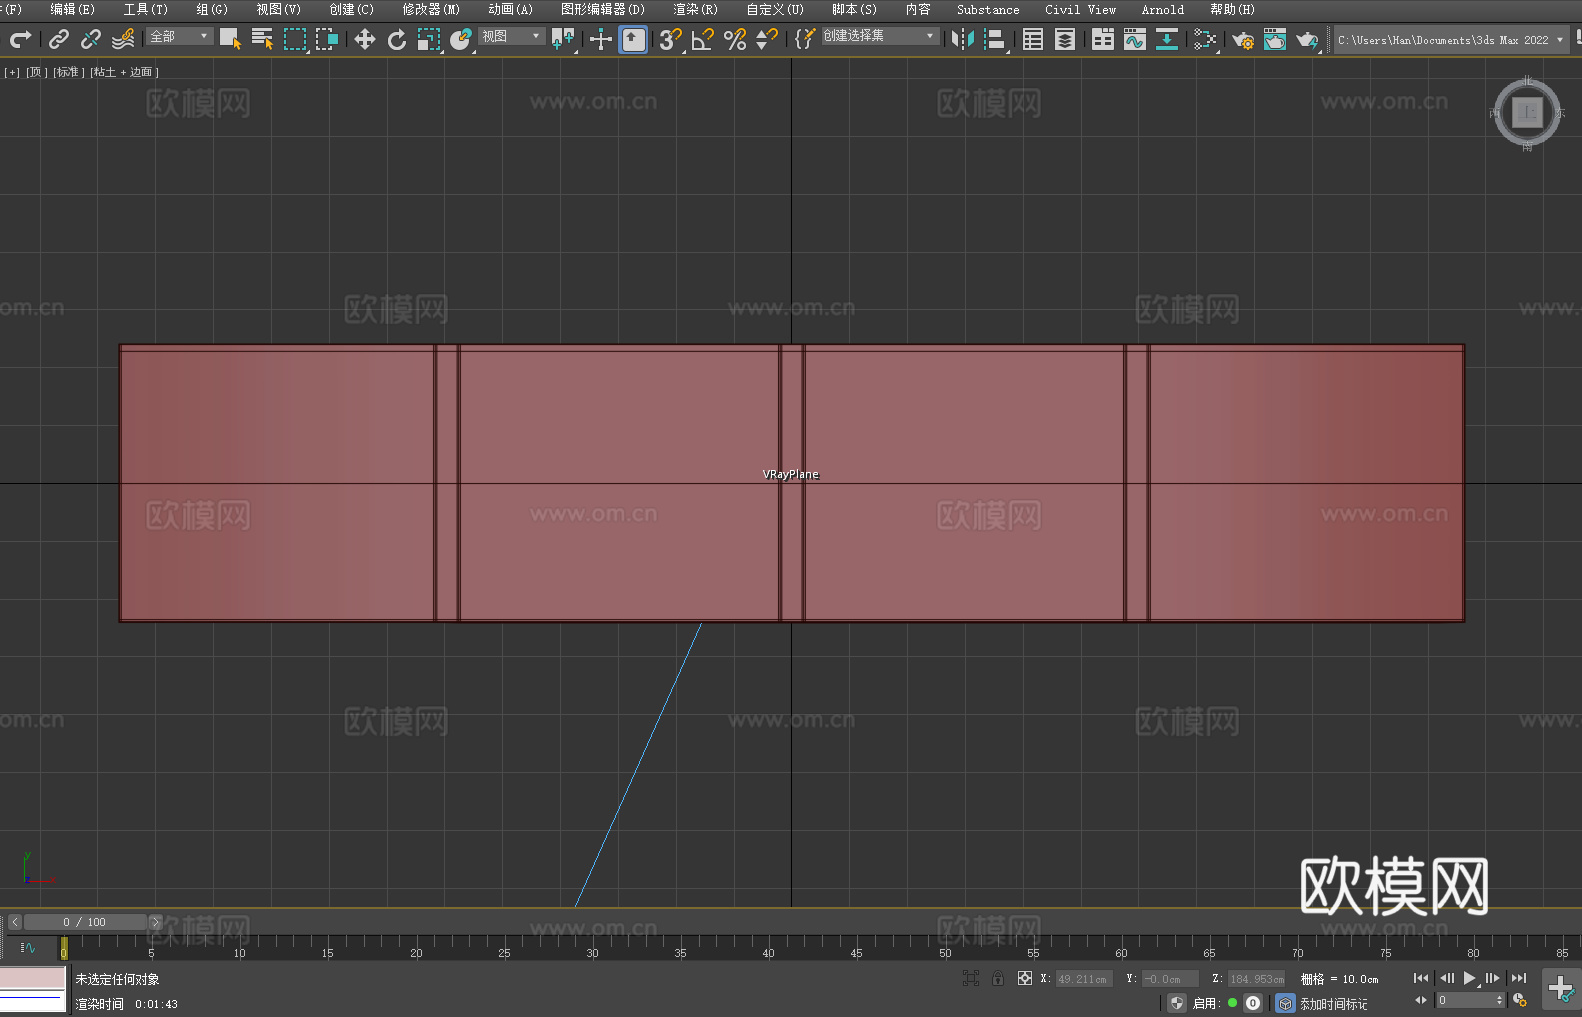Toggle the Isolate Selection icon
The width and height of the screenshot is (1582, 1017).
tap(970, 978)
